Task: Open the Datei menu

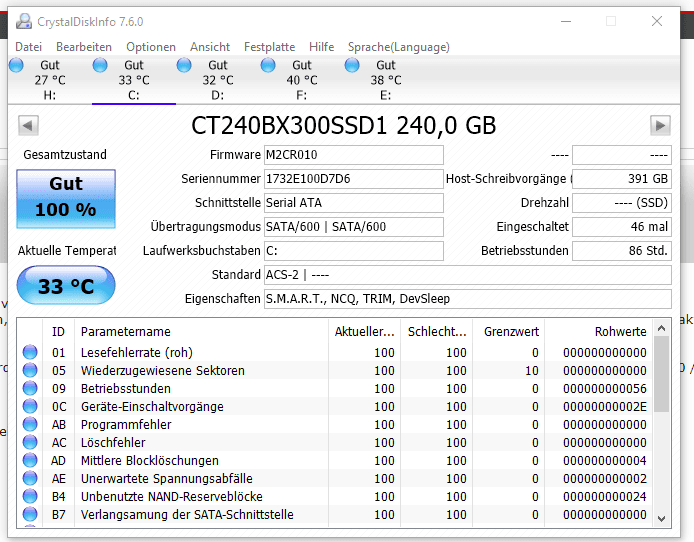Action: point(28,47)
